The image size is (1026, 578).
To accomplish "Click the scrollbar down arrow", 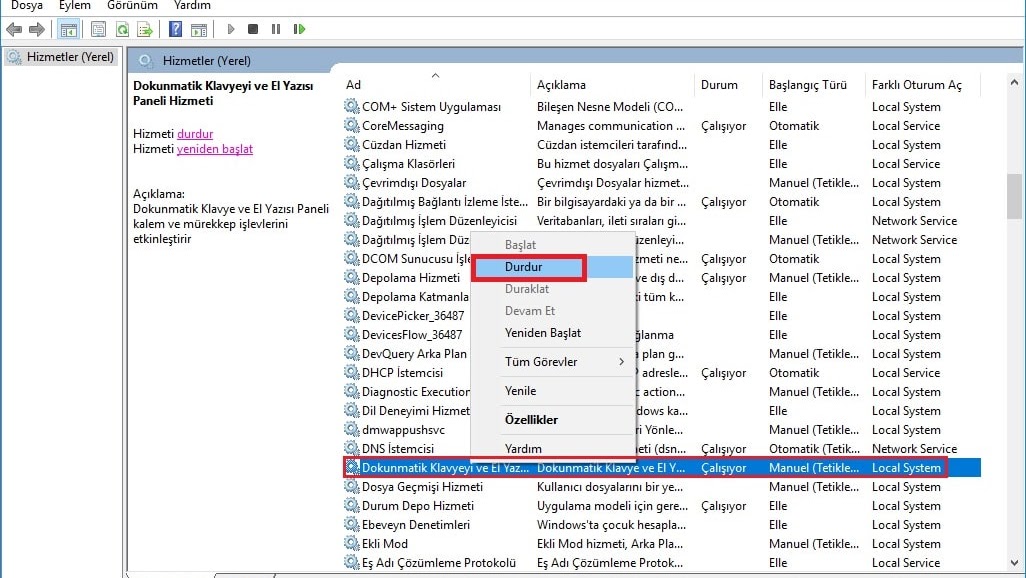I will (x=1014, y=563).
